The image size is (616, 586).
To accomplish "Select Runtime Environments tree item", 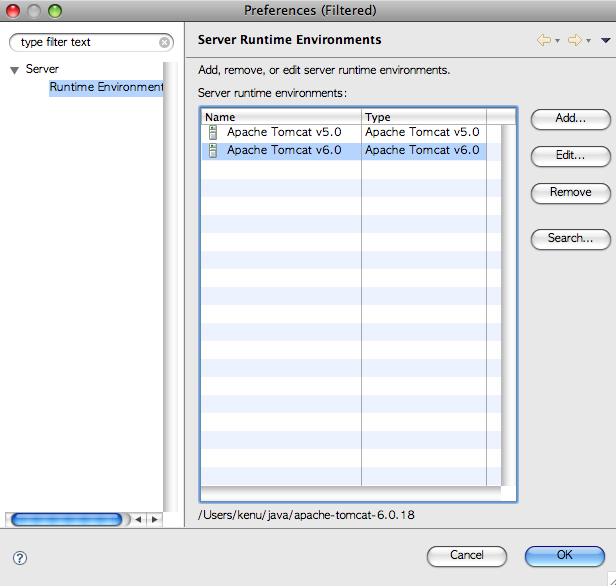I will 106,87.
